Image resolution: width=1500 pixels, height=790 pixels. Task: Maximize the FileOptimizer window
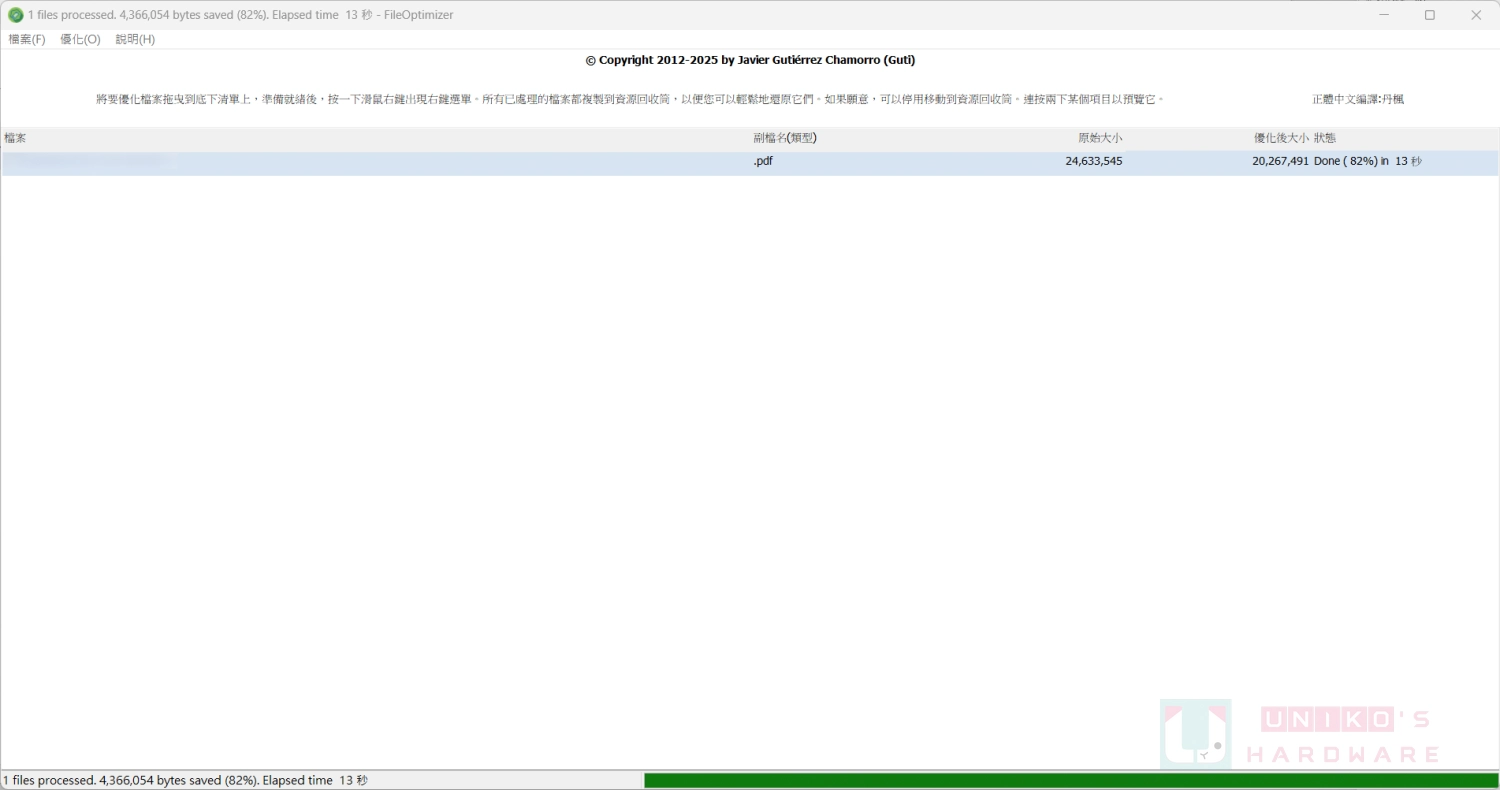(x=1430, y=15)
